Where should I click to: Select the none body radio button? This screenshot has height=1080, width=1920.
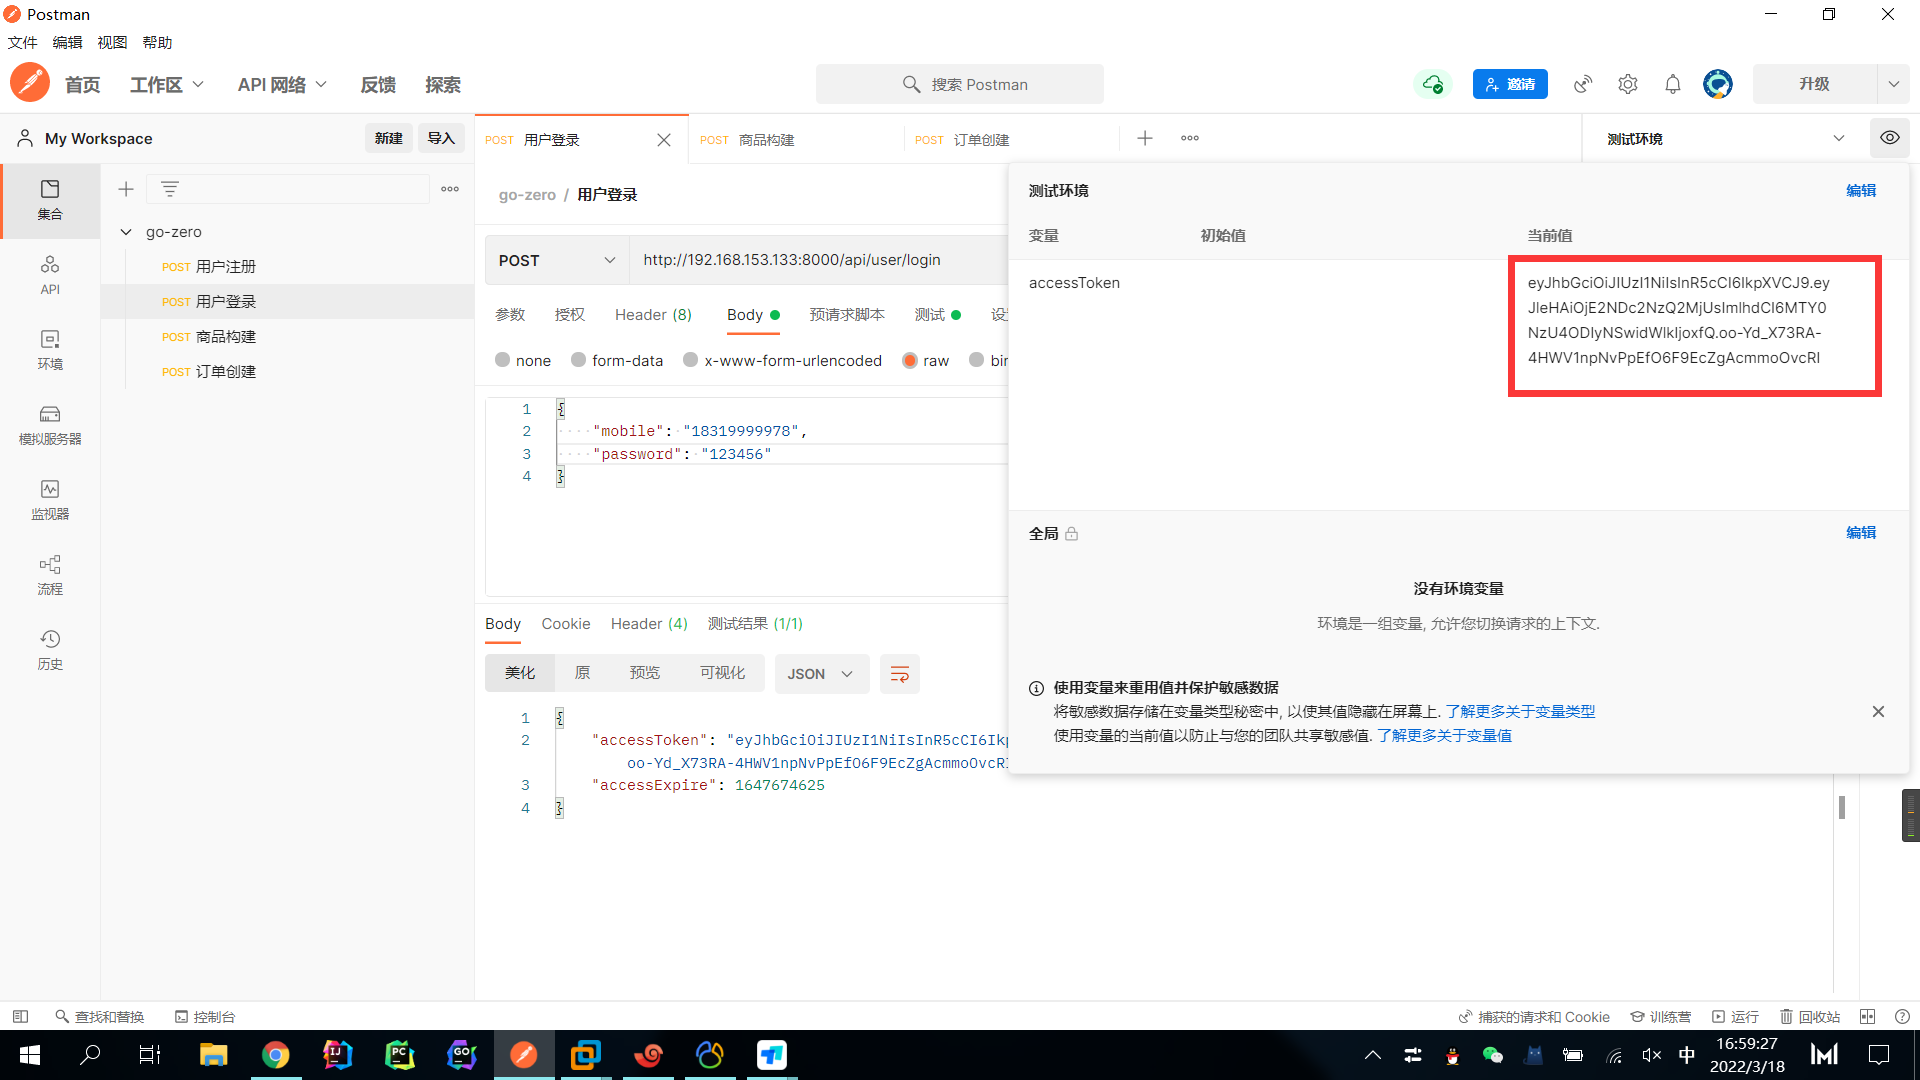pos(503,360)
